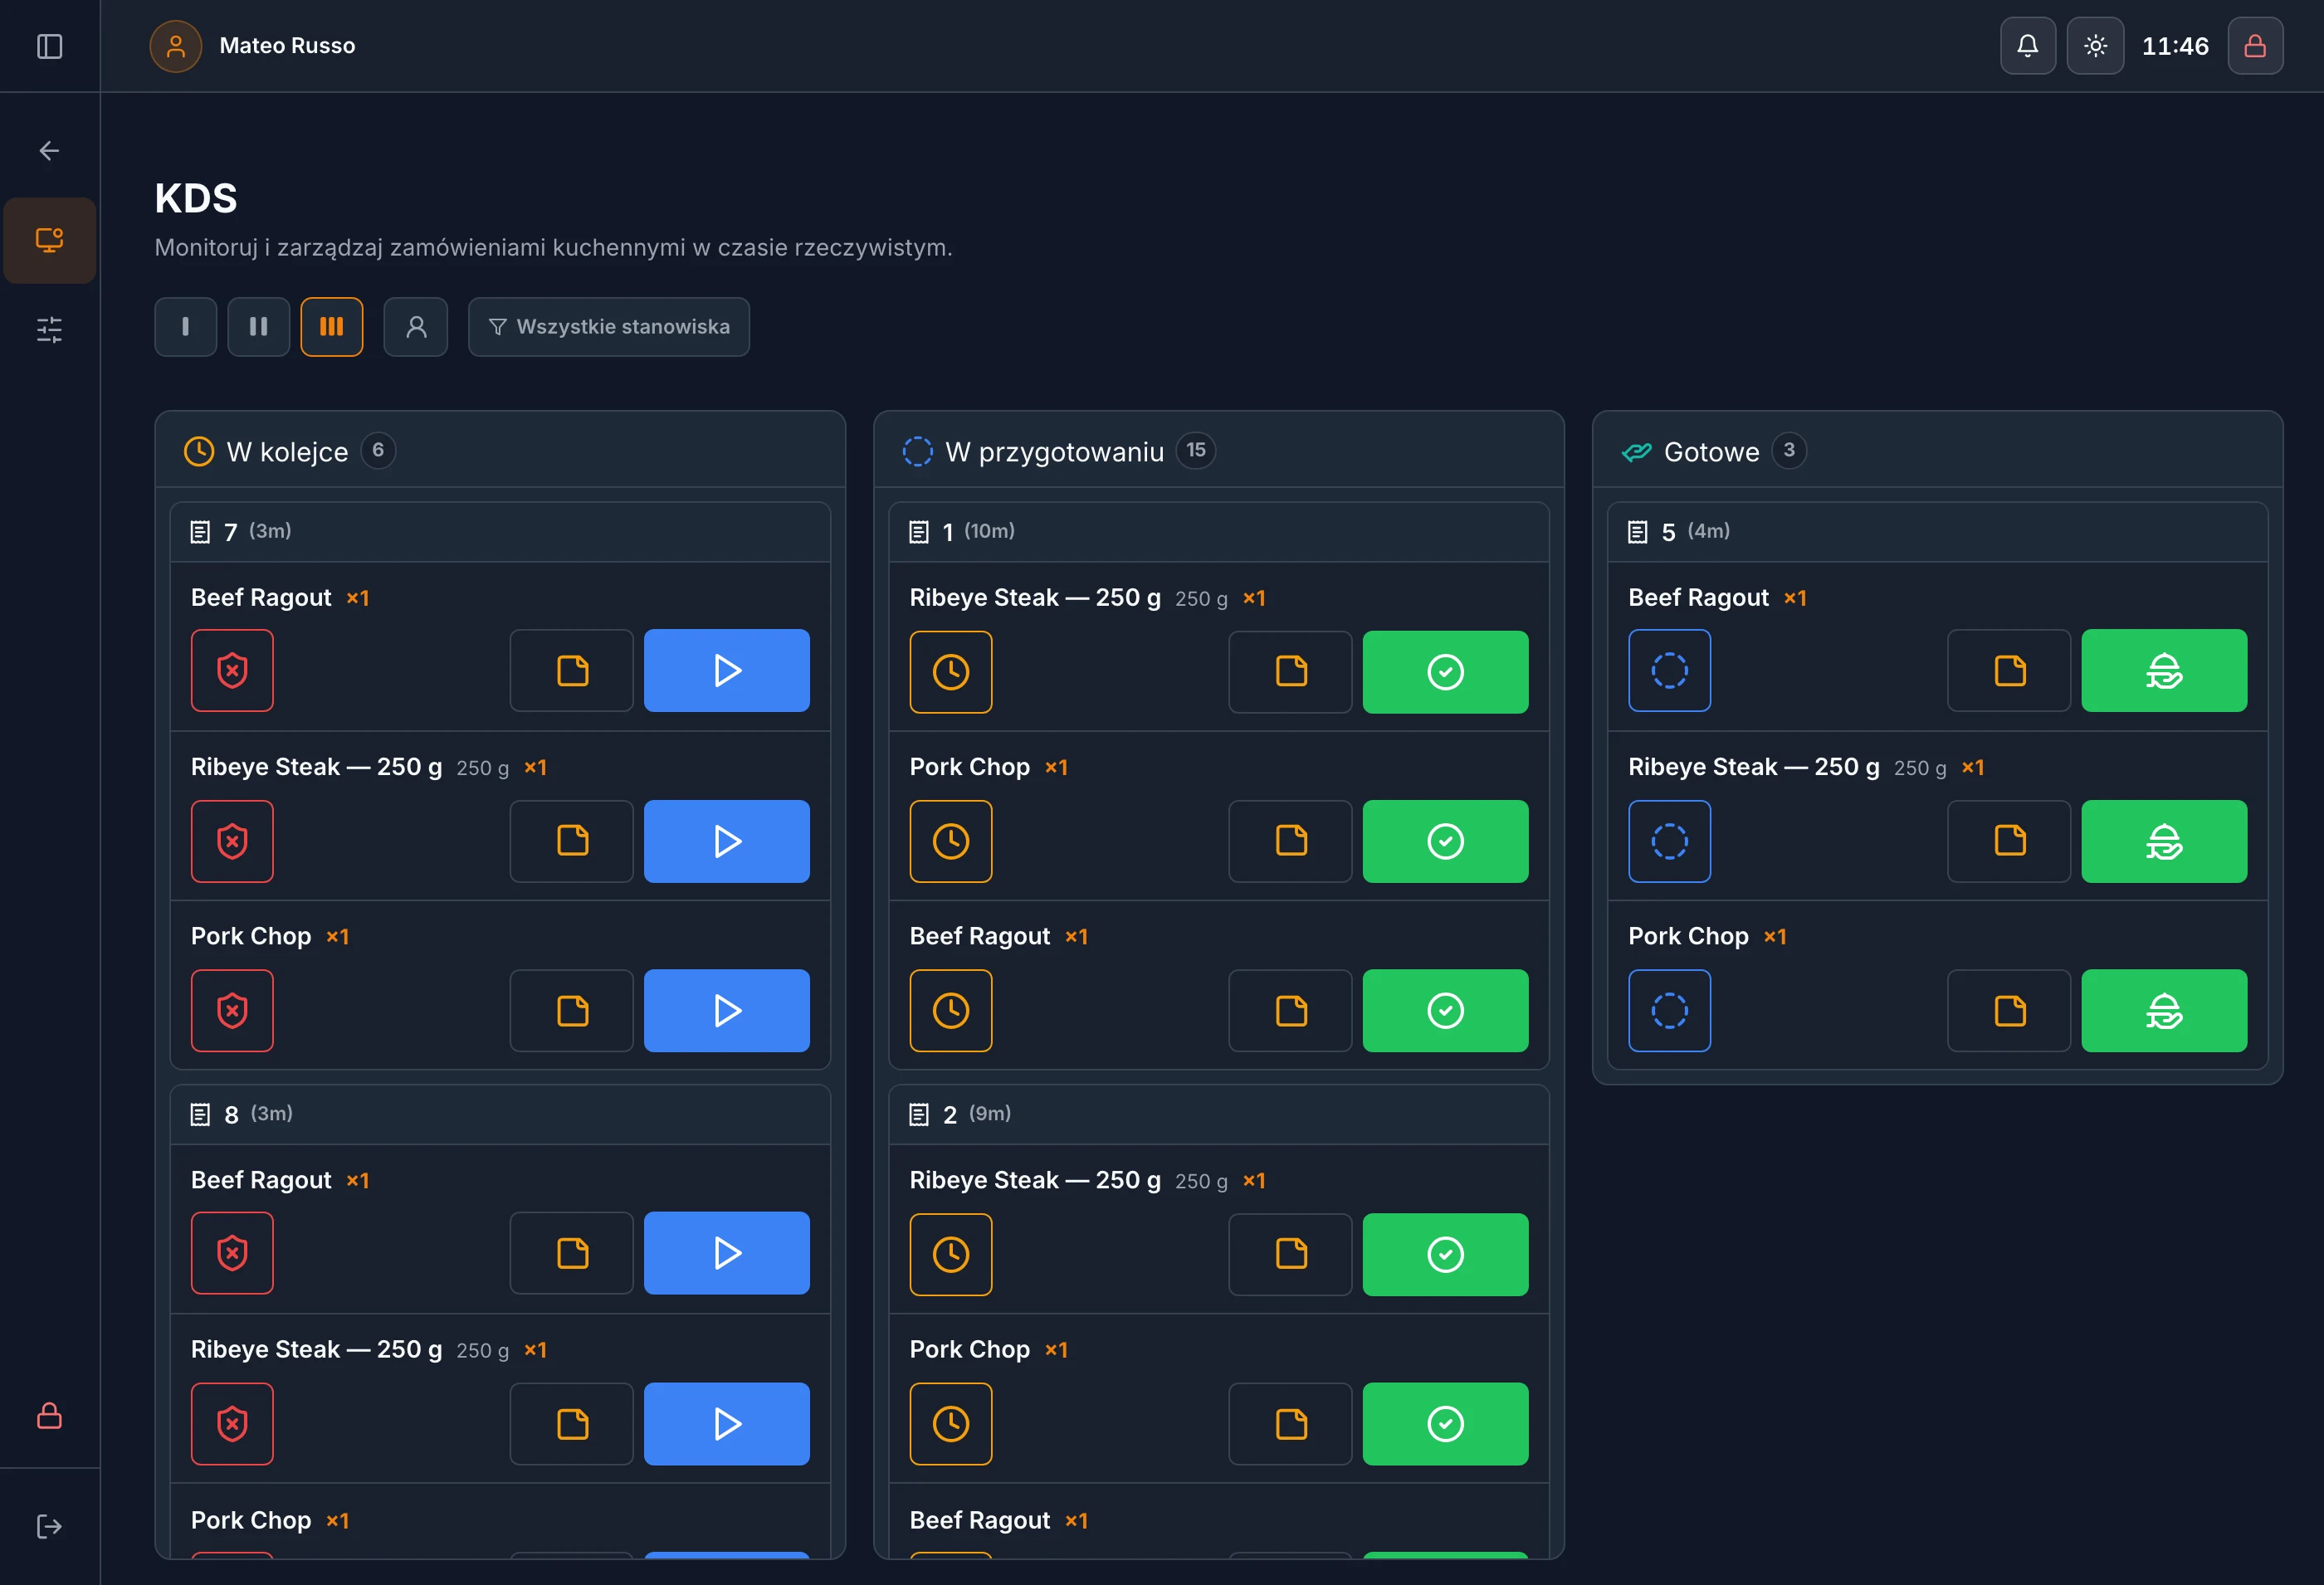The image size is (2324, 1585).
Task: Open the notifications bell
Action: click(2027, 46)
